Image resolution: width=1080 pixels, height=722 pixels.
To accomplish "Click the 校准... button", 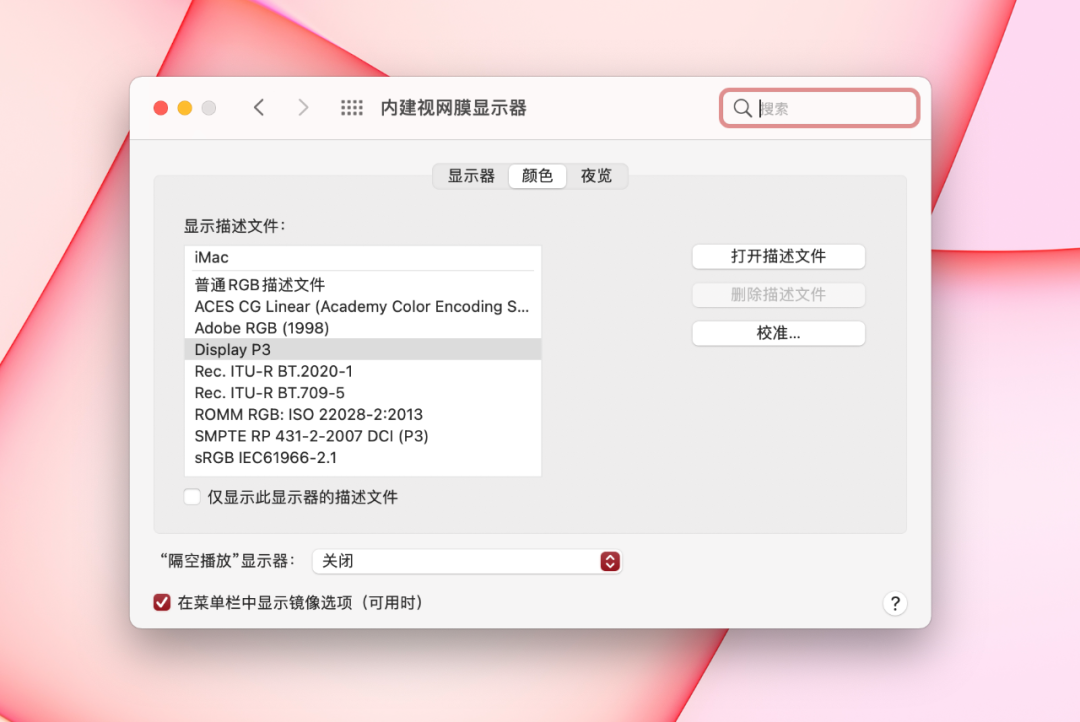I will tap(778, 333).
